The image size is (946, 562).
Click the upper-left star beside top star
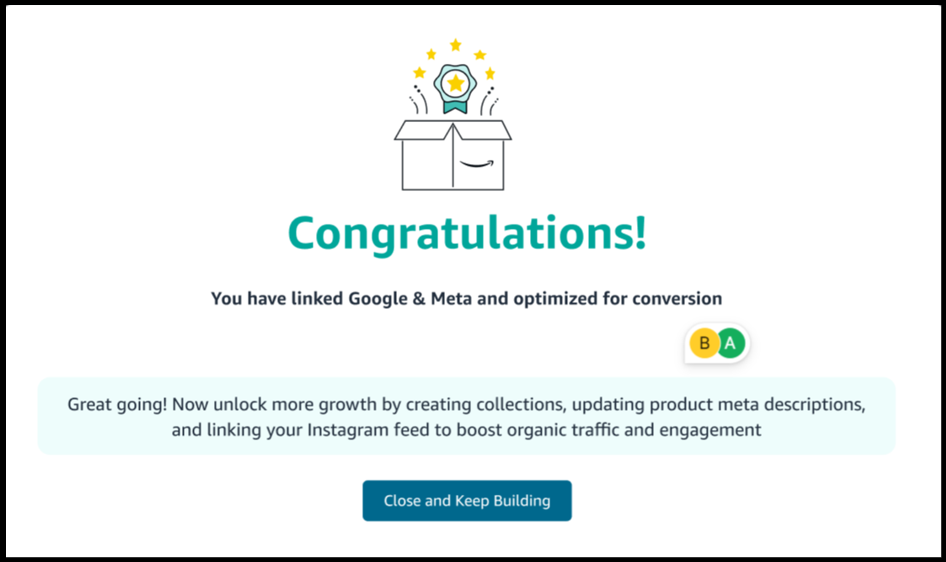point(431,54)
